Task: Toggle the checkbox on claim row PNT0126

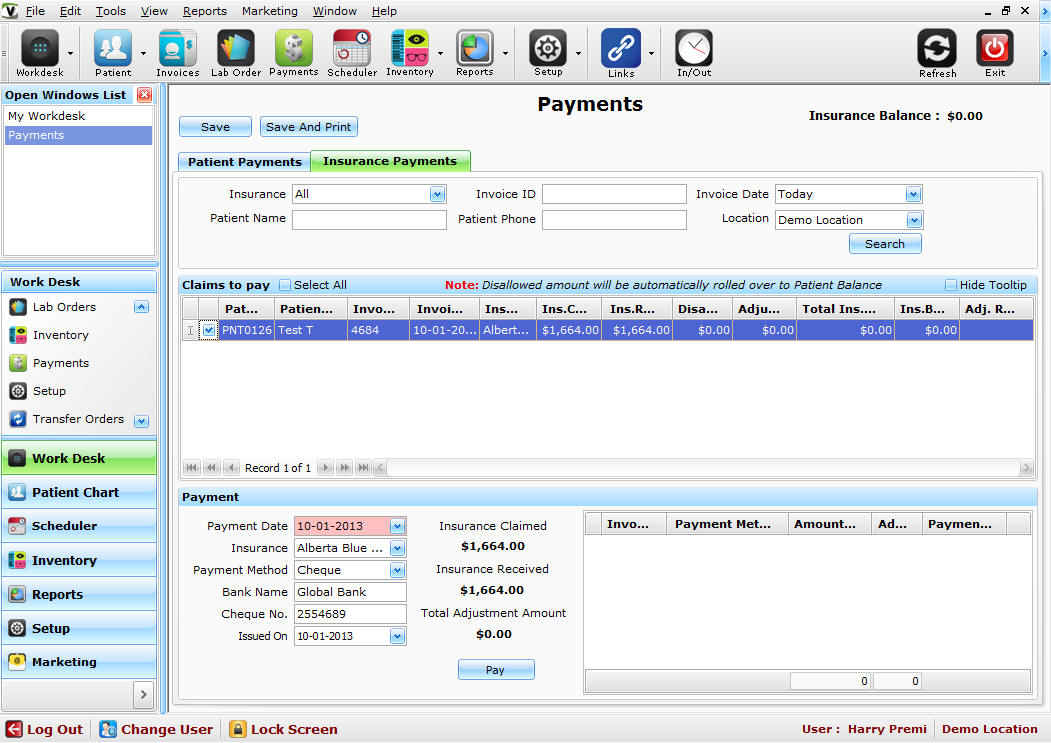Action: 209,330
